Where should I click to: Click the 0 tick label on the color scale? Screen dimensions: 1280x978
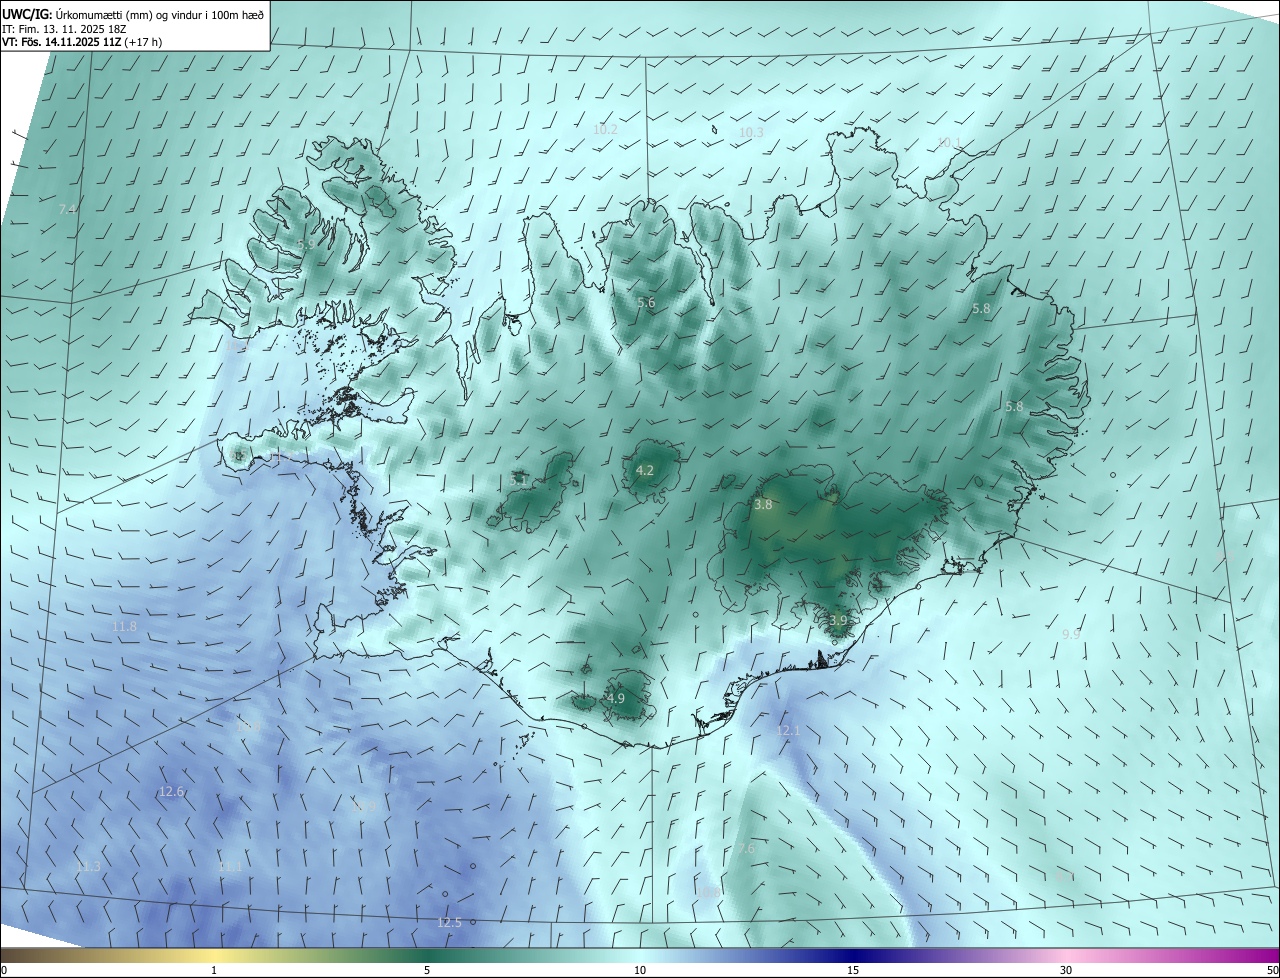tap(4, 970)
